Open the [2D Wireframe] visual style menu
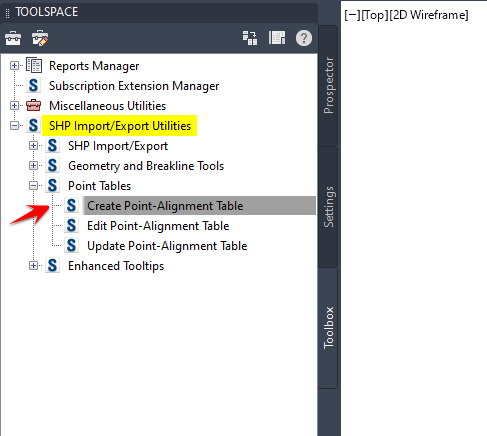The width and height of the screenshot is (487, 436). coord(429,15)
